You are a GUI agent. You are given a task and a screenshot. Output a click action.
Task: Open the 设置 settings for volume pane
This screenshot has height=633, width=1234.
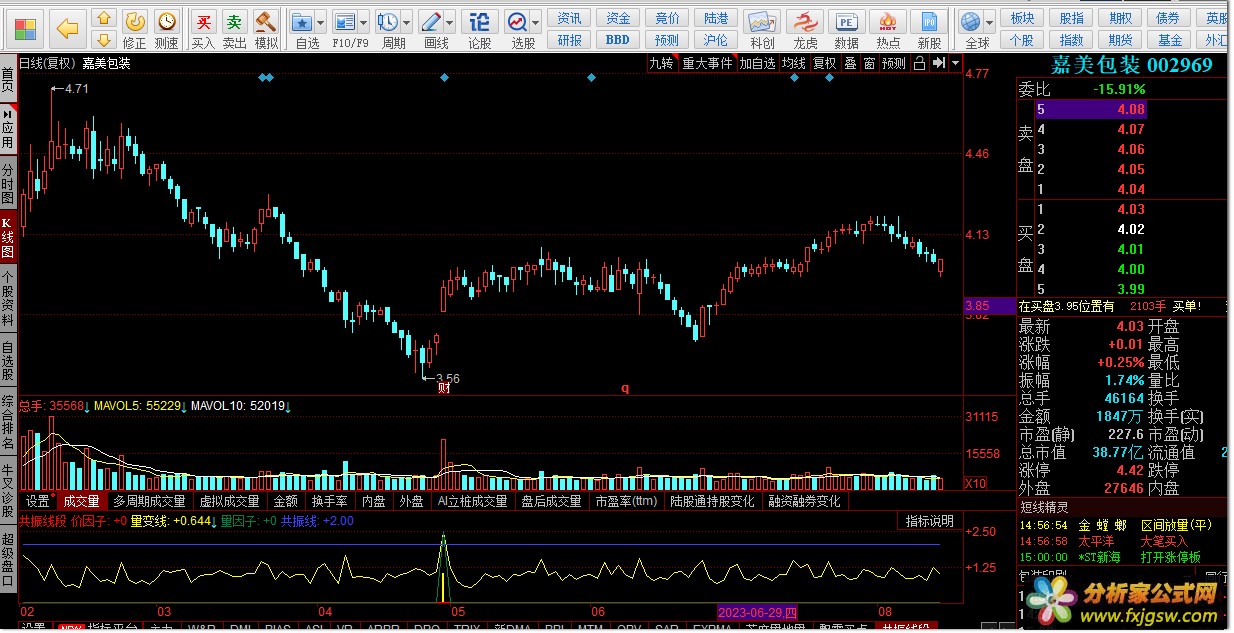(x=38, y=501)
